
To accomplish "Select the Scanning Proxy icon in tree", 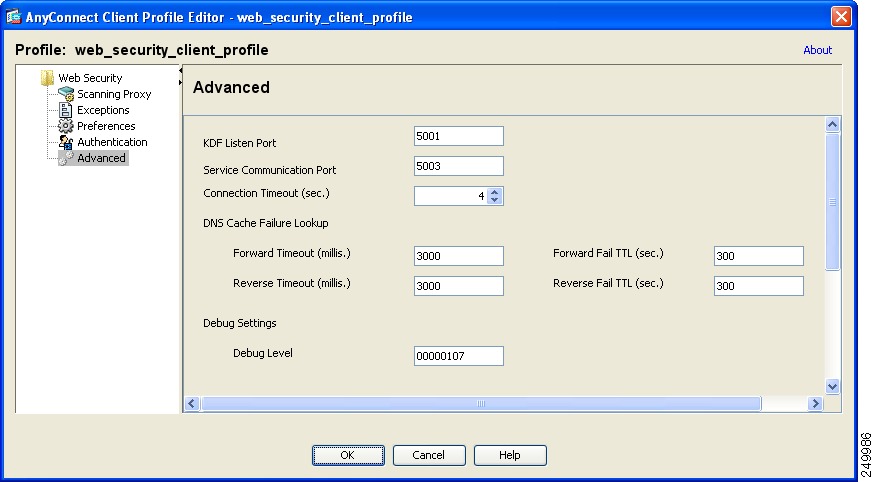I will (66, 94).
